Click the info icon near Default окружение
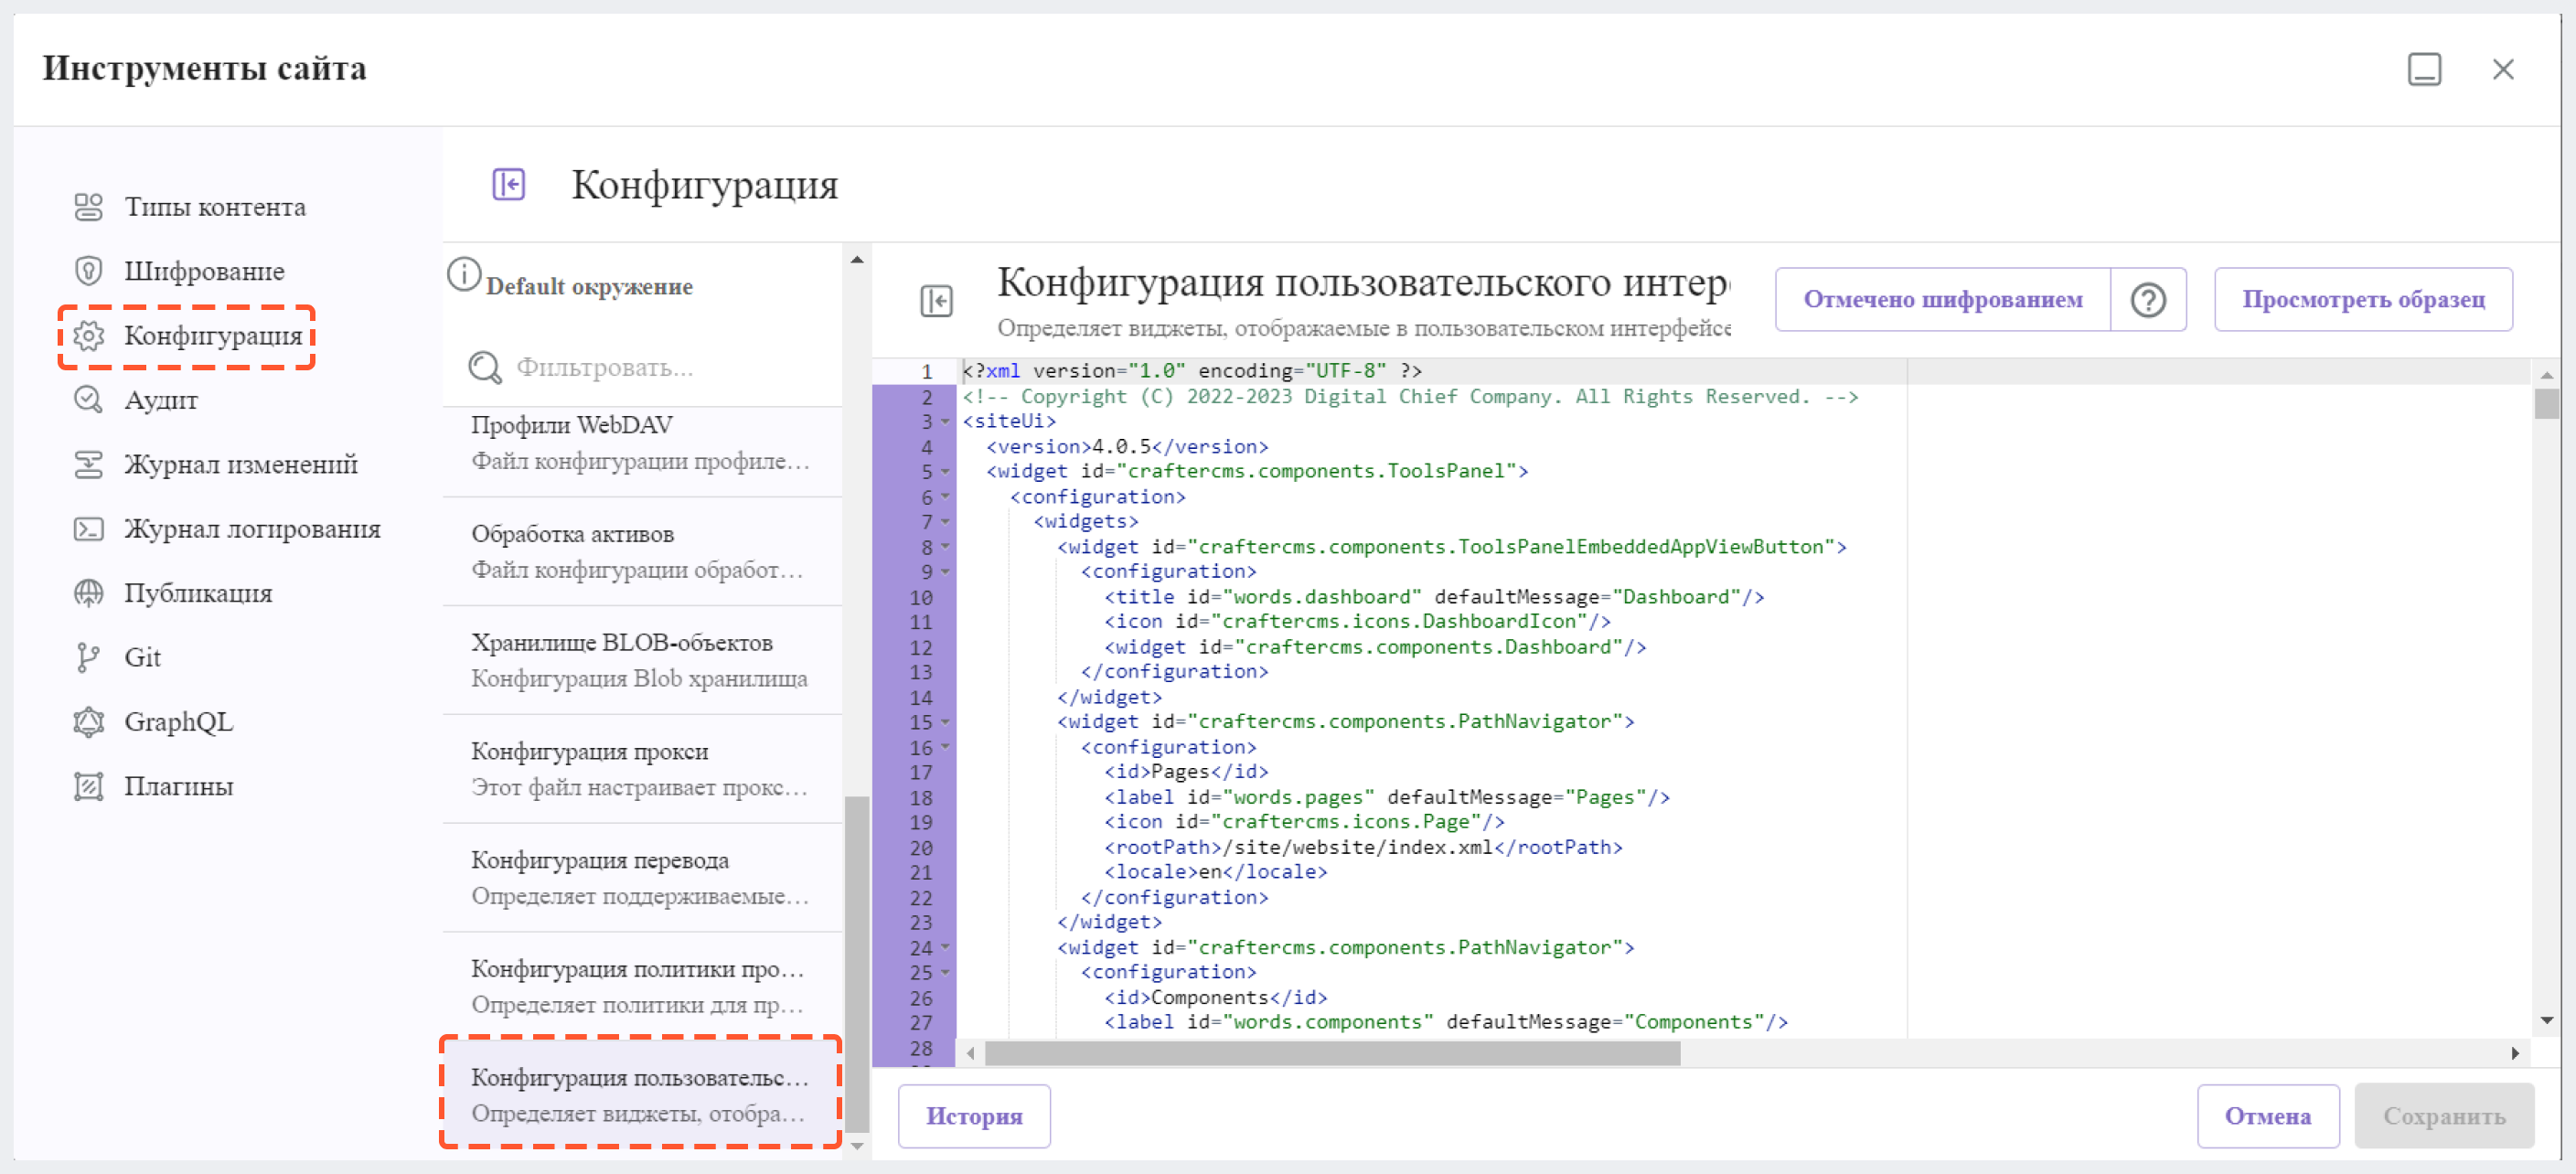Screen dimensions: 2576x1174 point(464,274)
